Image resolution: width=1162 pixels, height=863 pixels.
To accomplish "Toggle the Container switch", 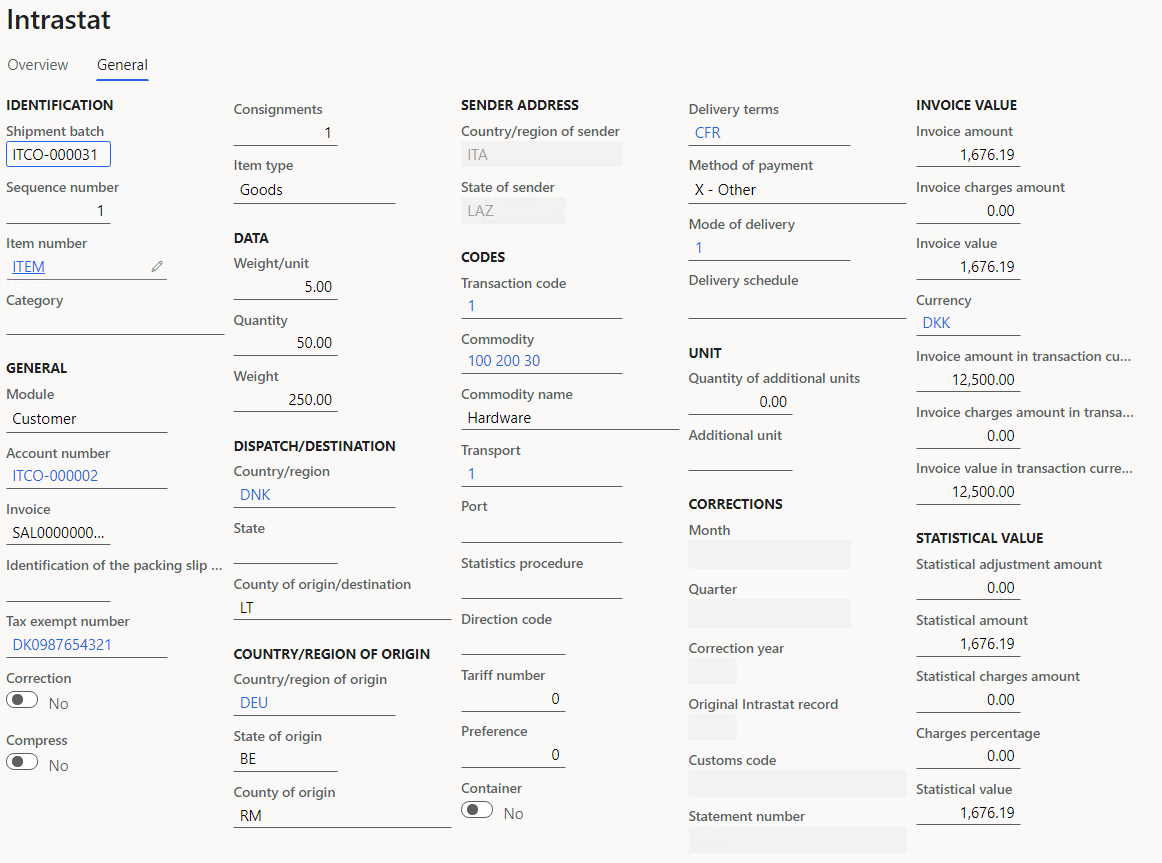I will (x=476, y=809).
